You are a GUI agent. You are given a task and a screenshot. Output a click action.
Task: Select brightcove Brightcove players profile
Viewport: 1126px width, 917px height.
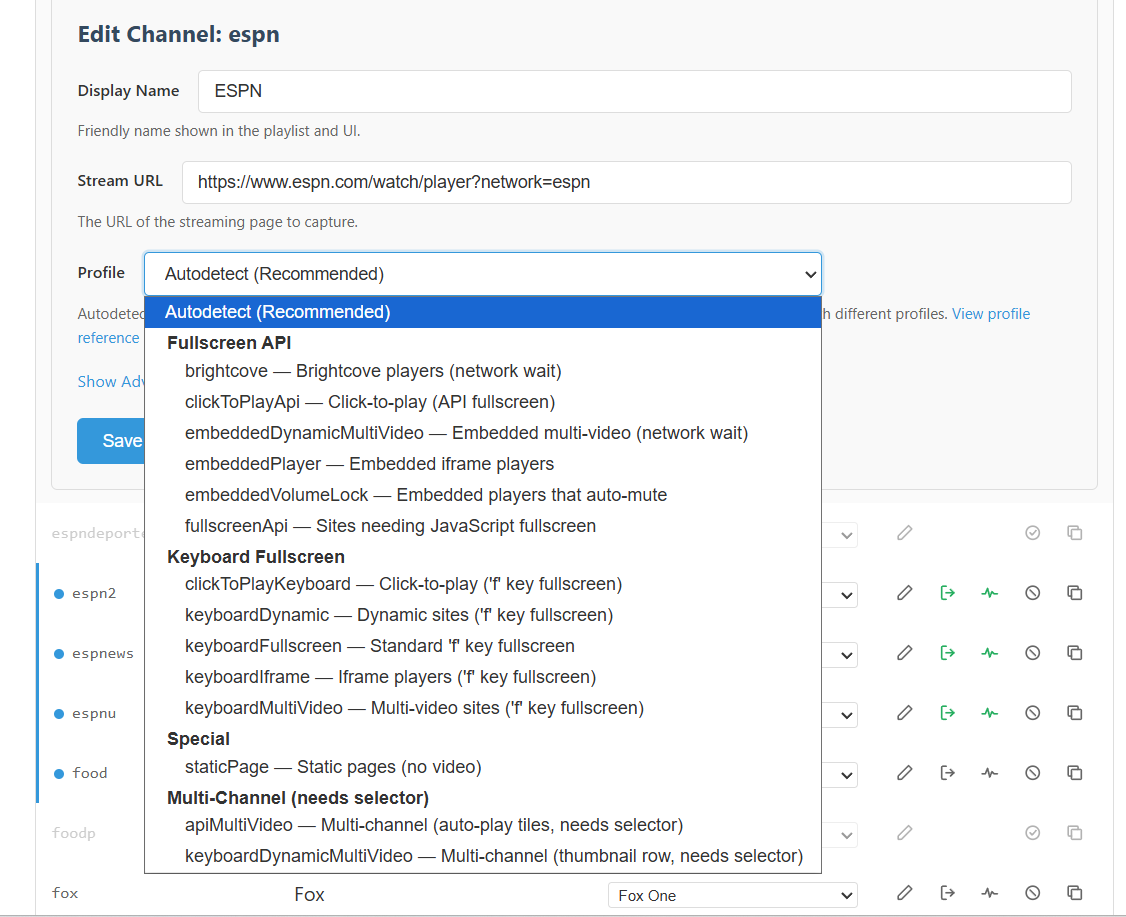(483, 371)
